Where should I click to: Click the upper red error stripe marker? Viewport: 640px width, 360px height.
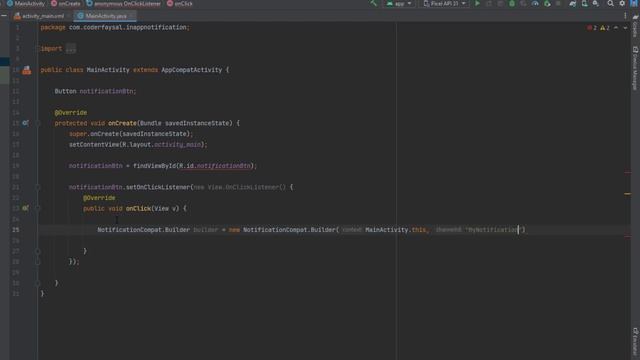click(x=627, y=173)
